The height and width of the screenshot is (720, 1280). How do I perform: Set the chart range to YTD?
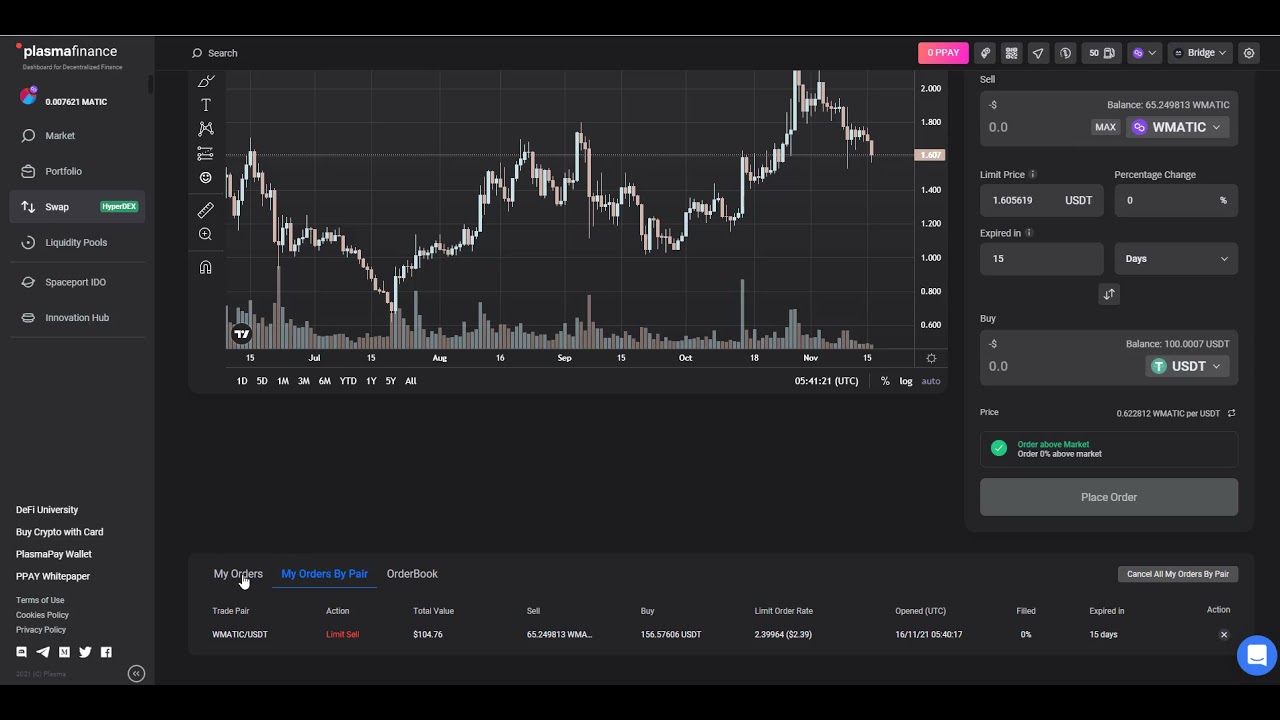348,381
